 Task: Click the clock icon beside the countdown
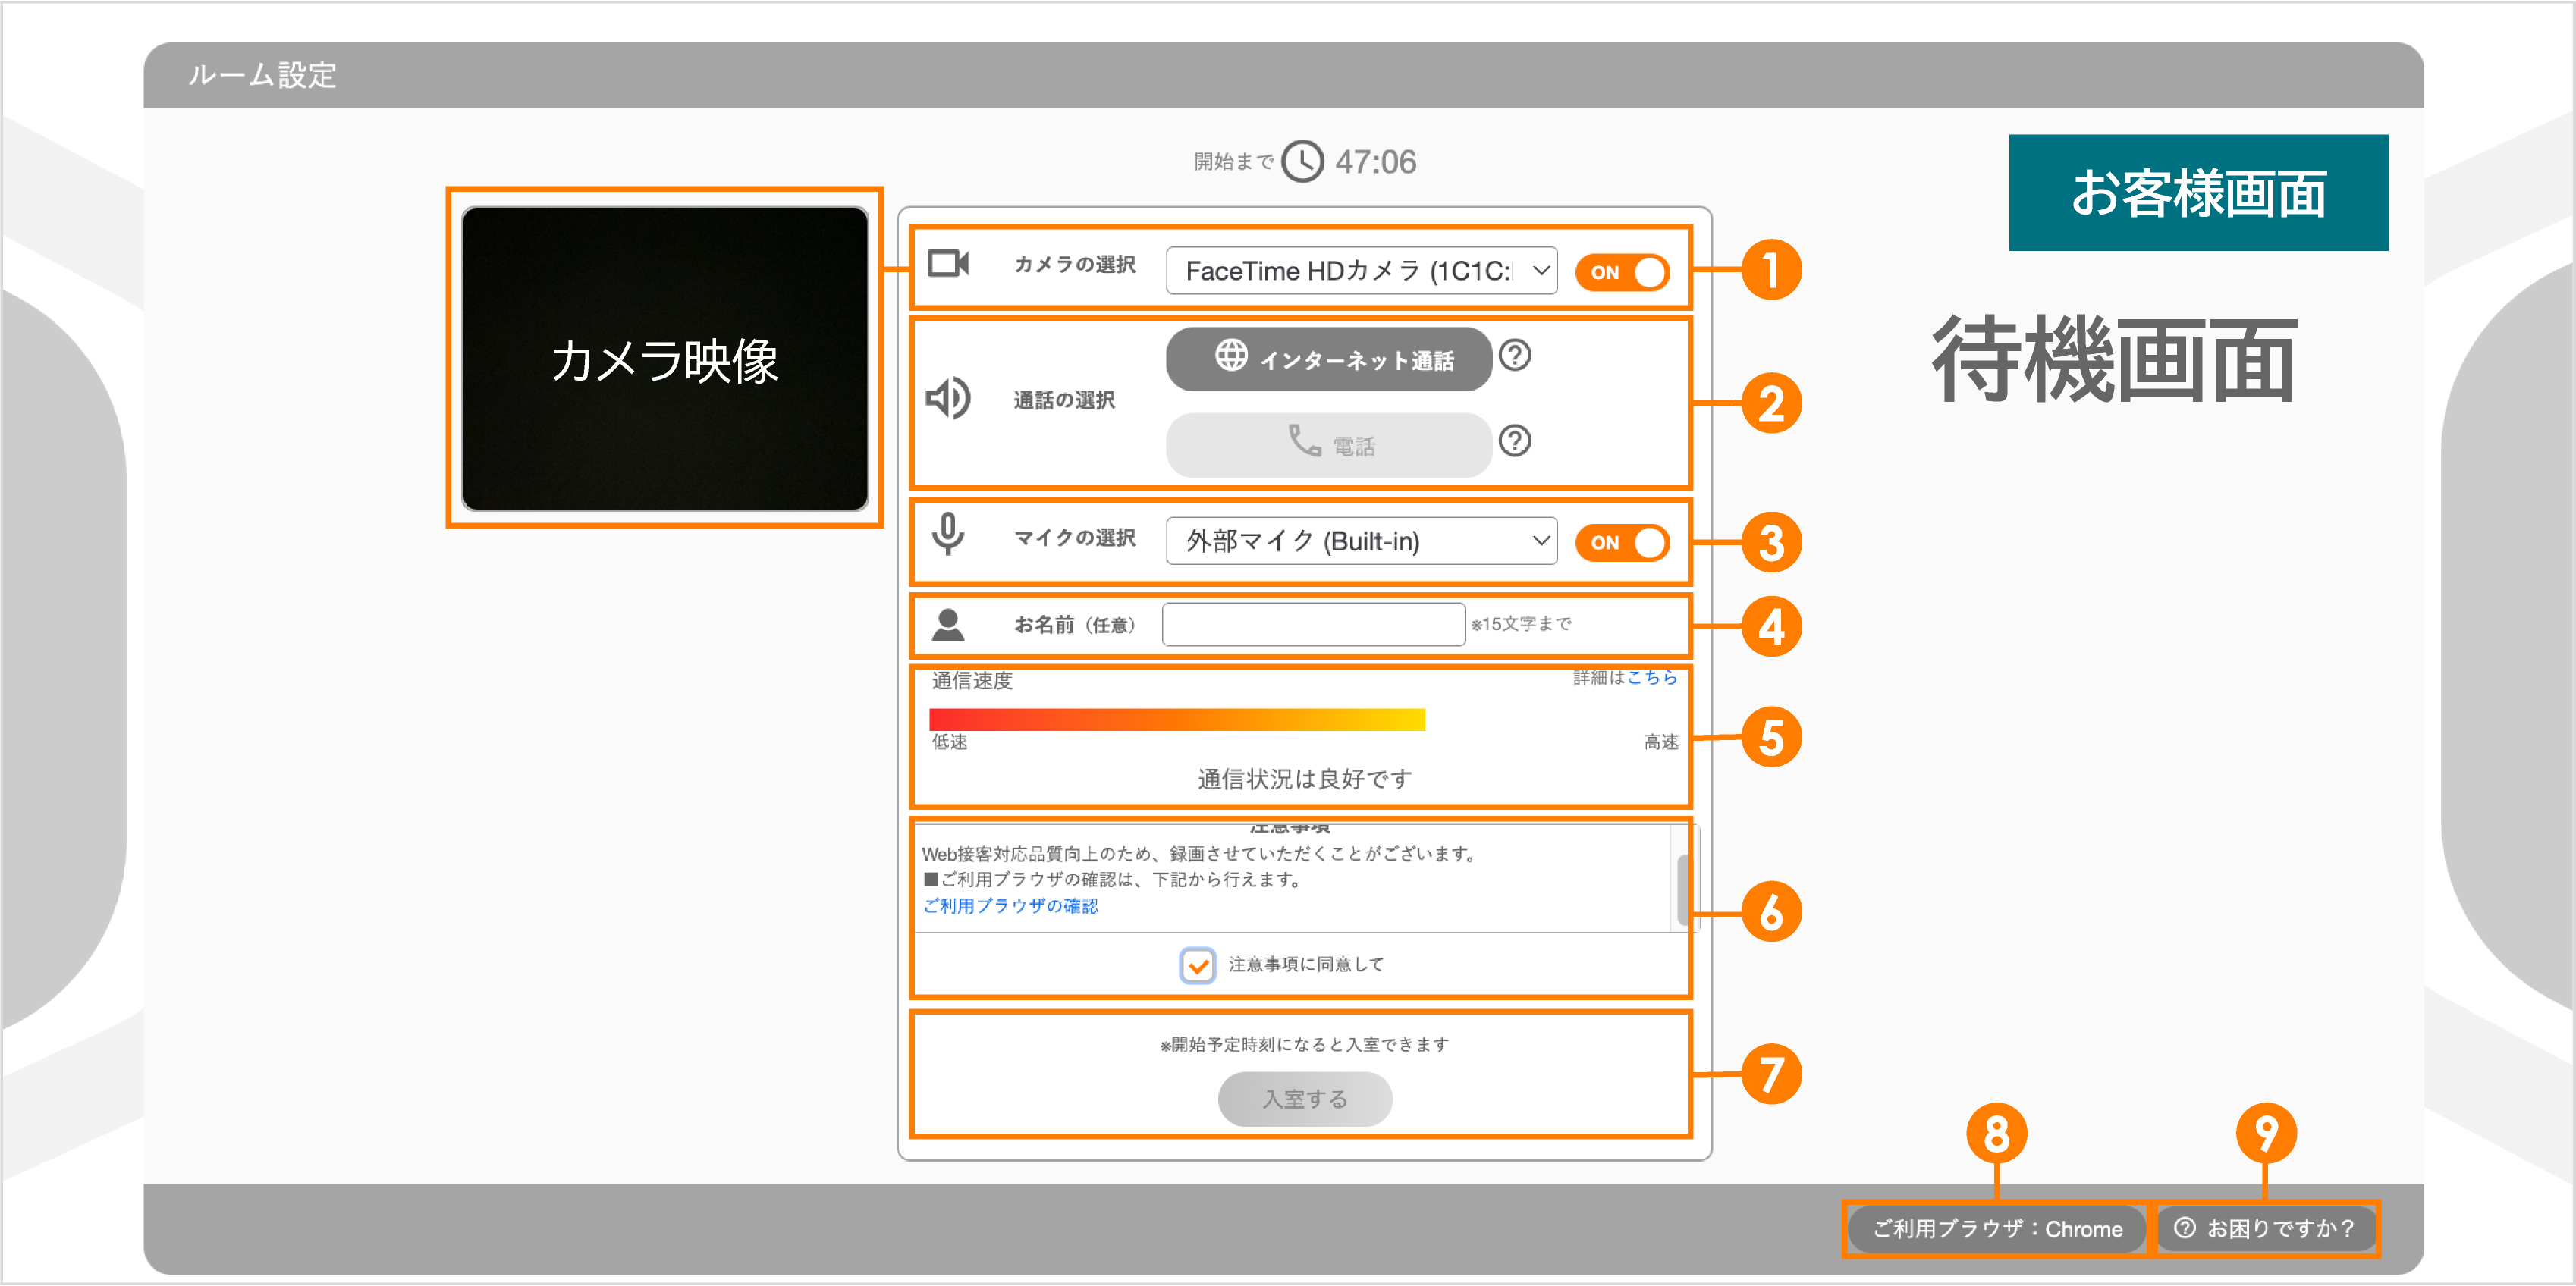[1303, 161]
